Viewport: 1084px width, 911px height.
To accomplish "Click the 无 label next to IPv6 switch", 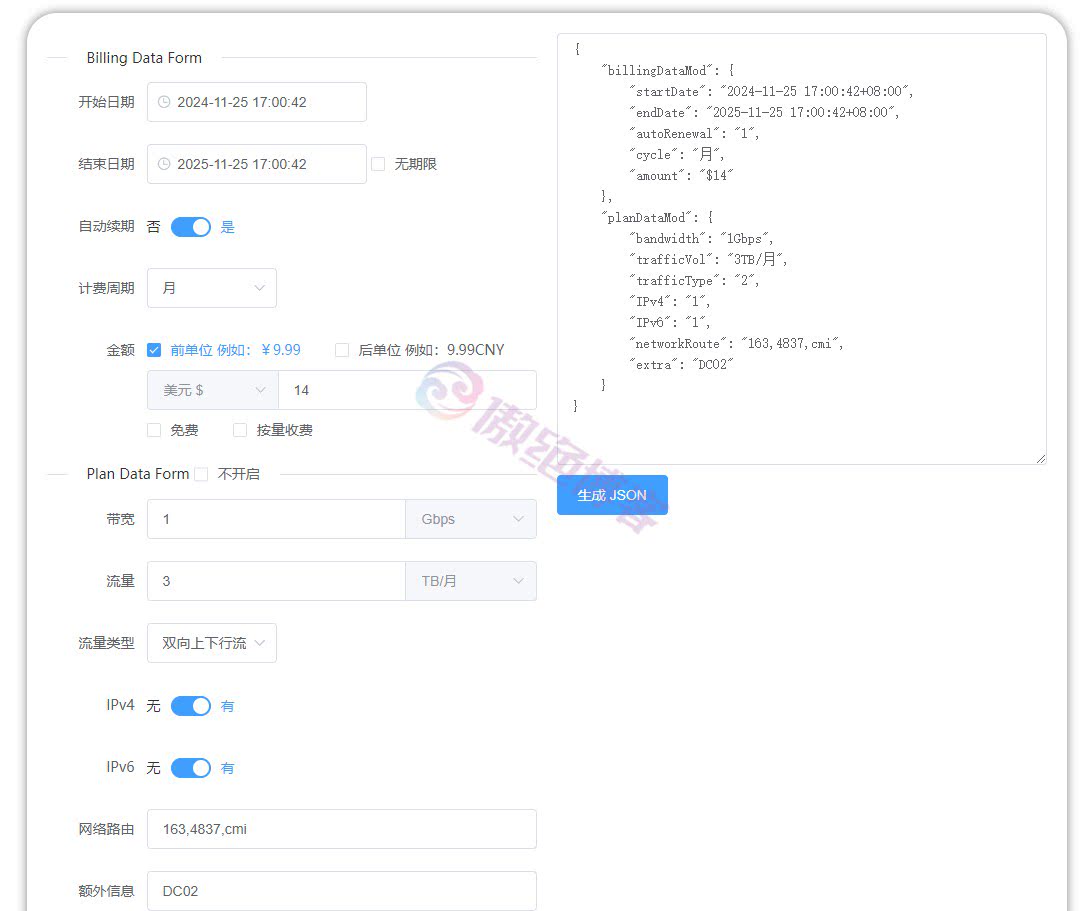I will (153, 769).
